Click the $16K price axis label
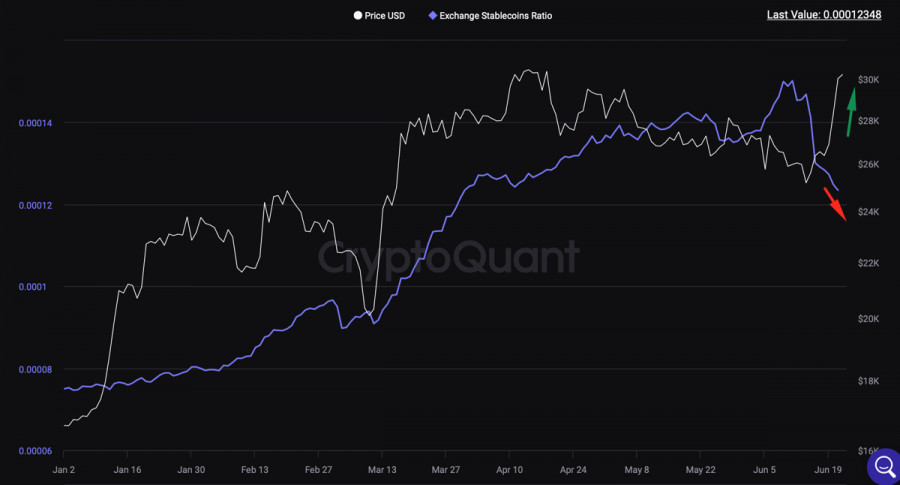Image resolution: width=900 pixels, height=485 pixels. tap(867, 452)
